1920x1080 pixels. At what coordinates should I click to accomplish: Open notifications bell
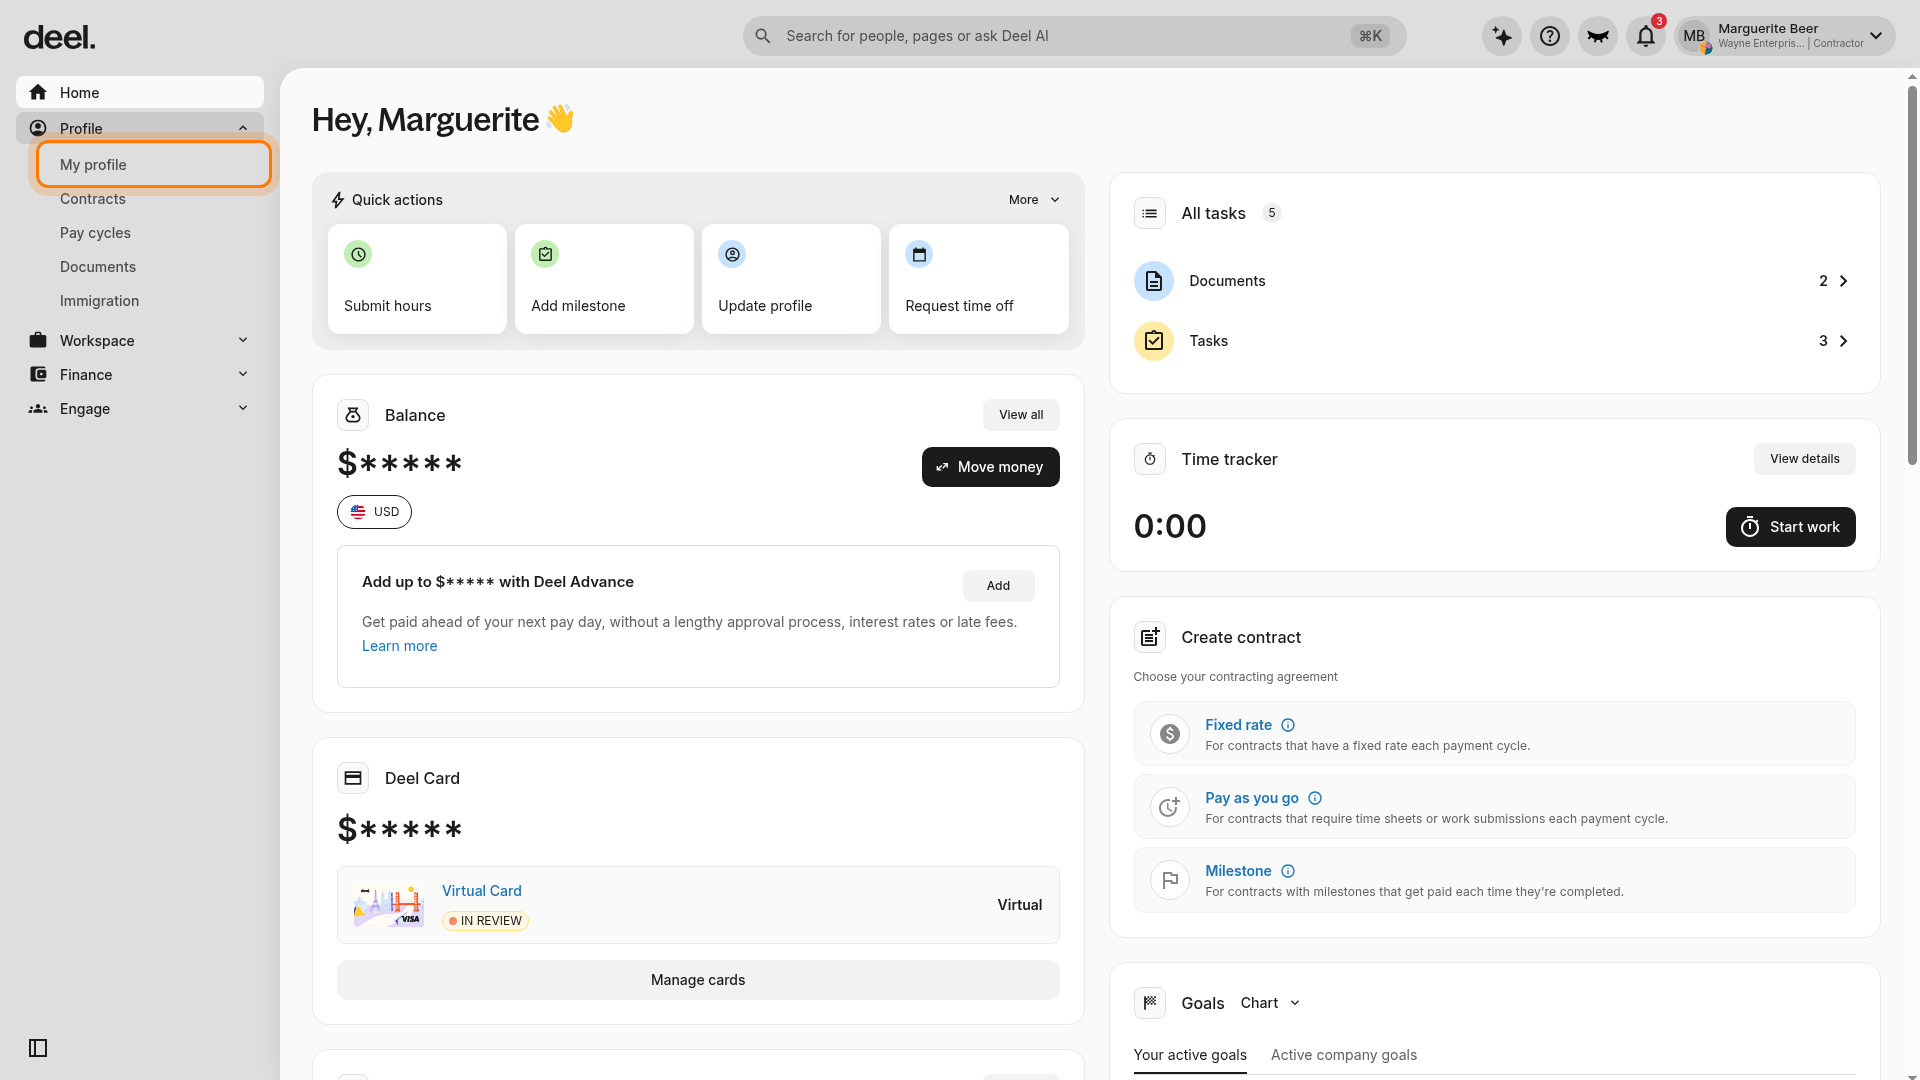pyautogui.click(x=1646, y=36)
